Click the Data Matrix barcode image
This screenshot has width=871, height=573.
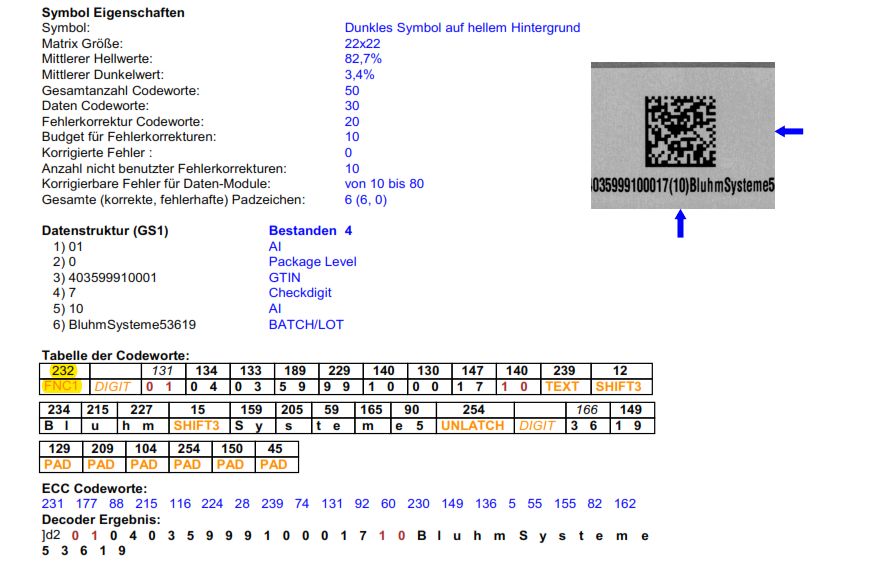680,131
